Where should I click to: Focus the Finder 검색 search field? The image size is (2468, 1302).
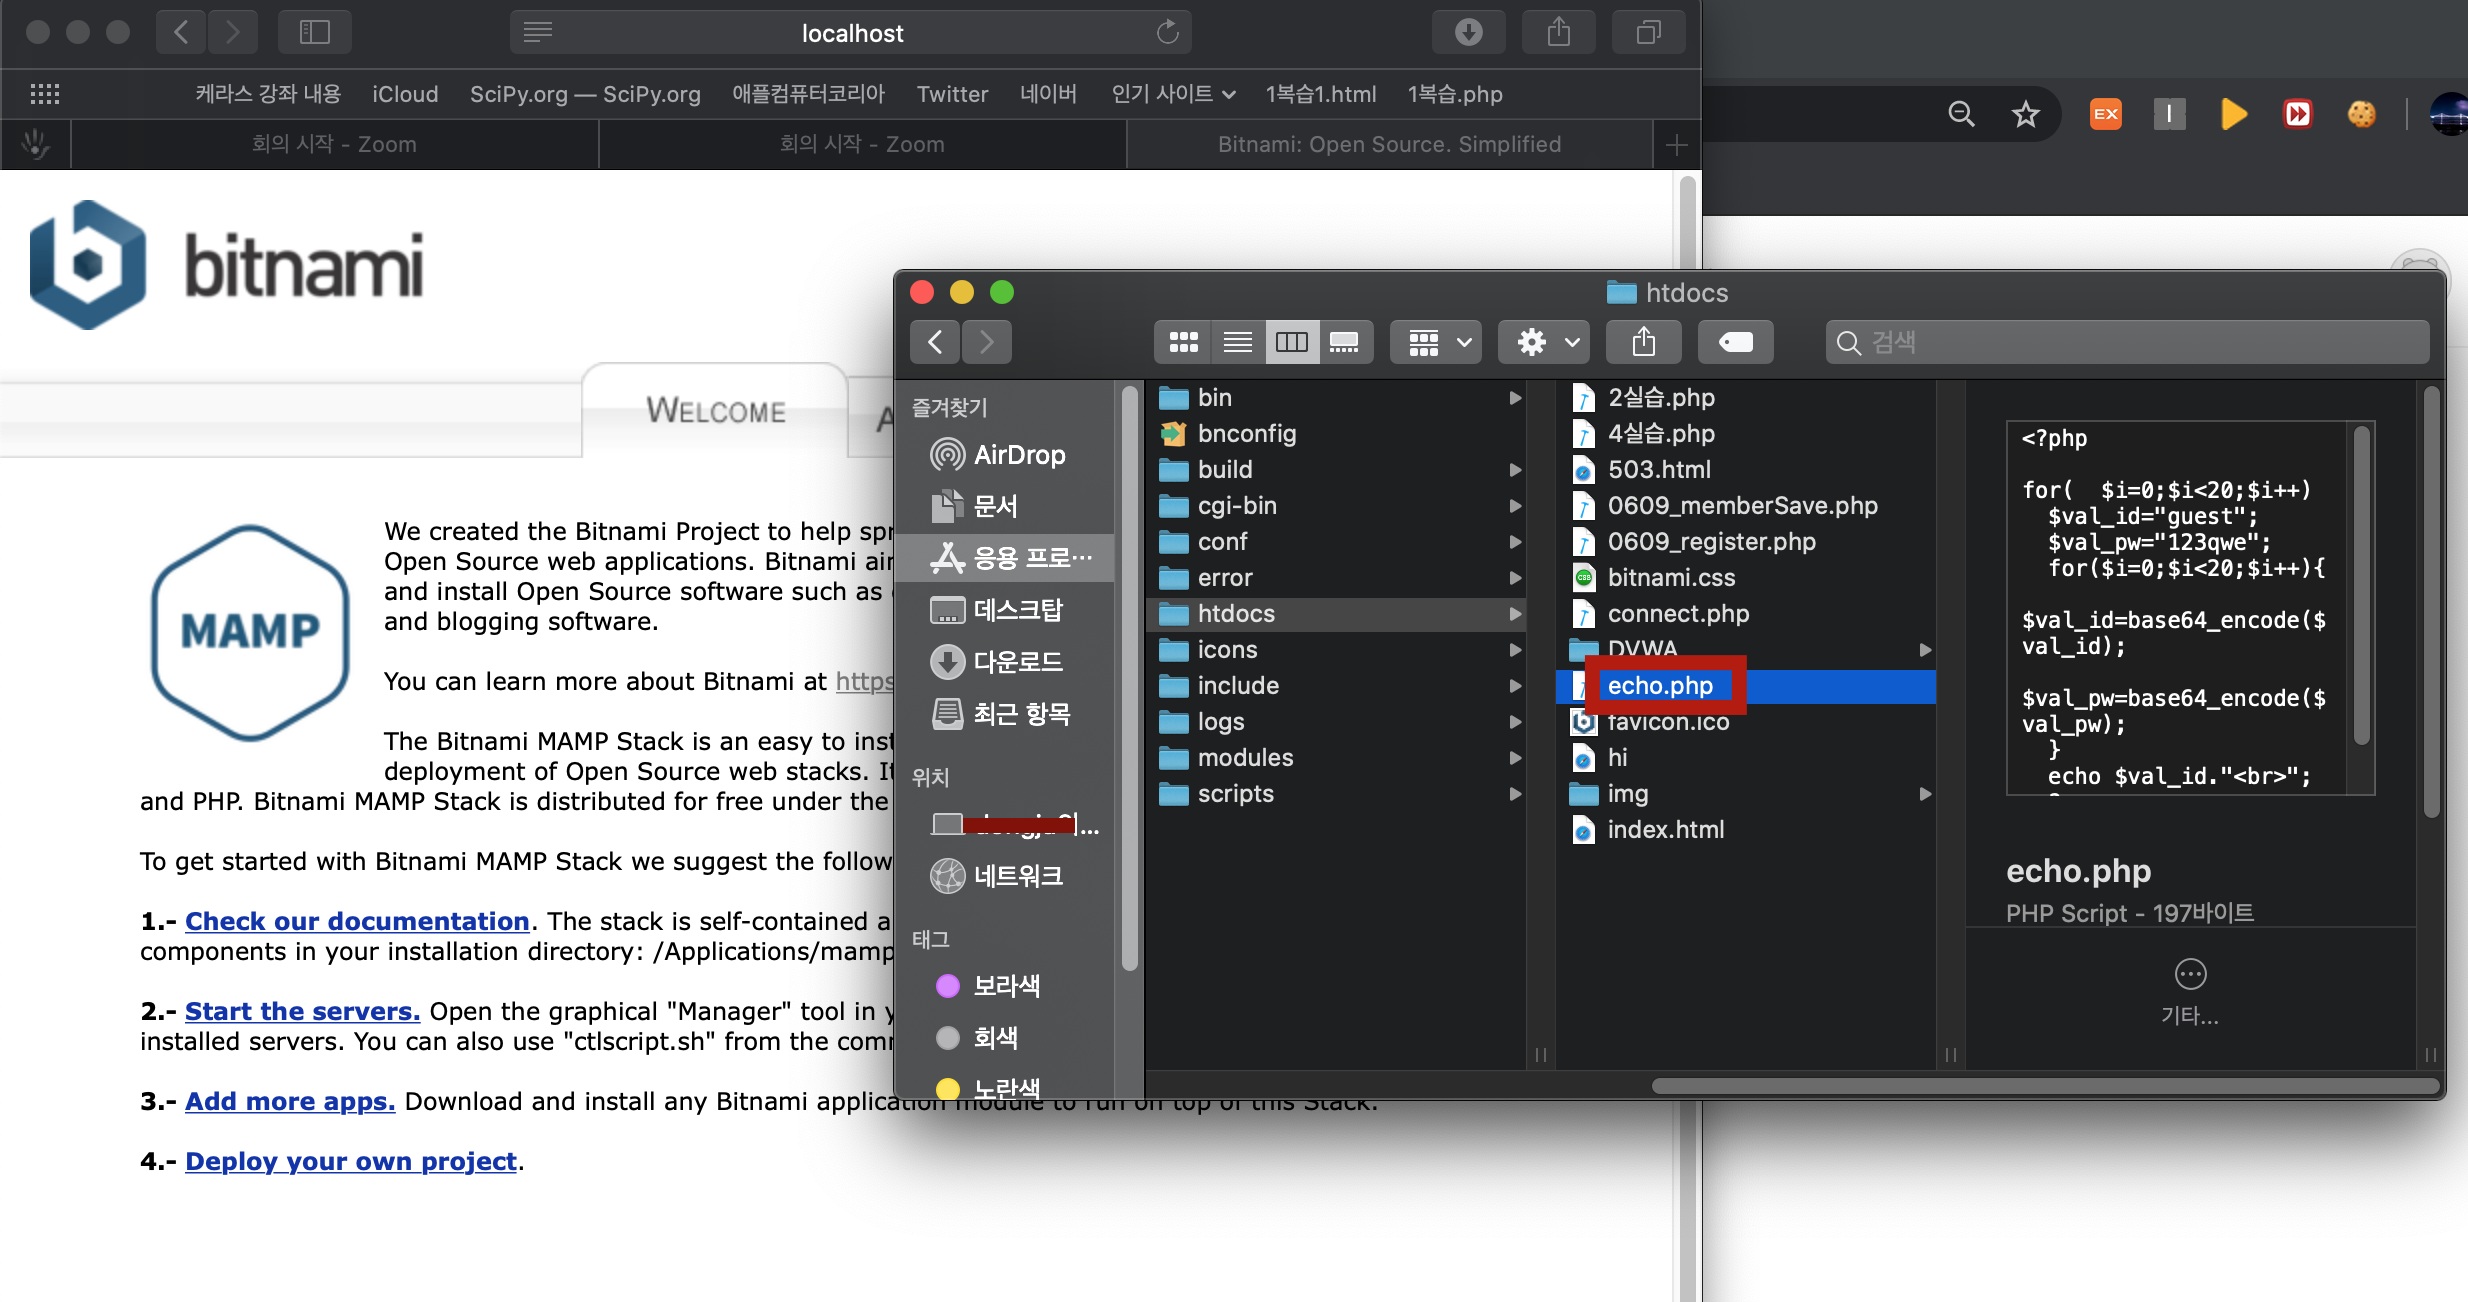tap(2128, 342)
